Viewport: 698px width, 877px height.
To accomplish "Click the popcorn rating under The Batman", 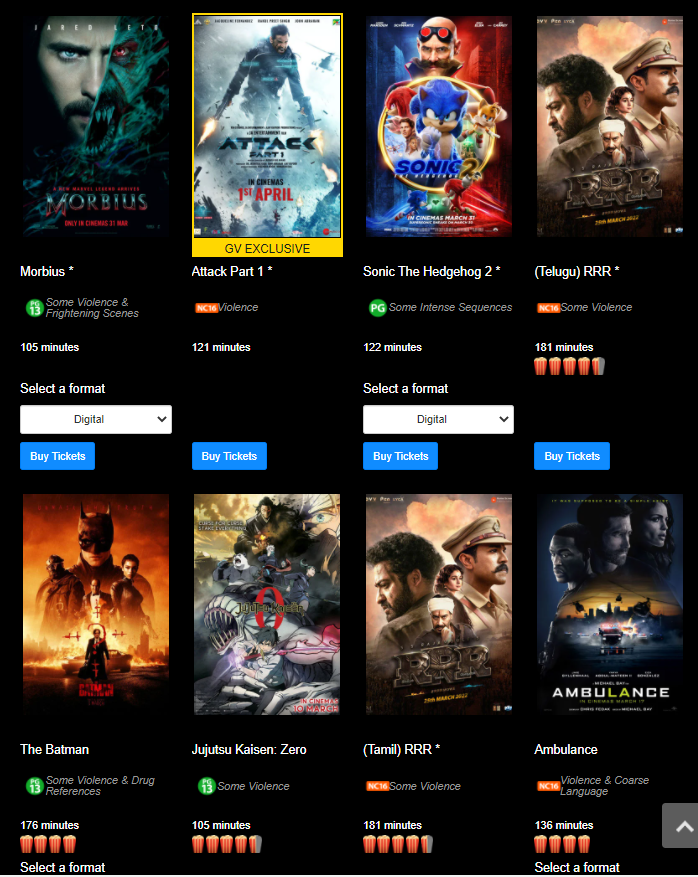I will point(48,844).
